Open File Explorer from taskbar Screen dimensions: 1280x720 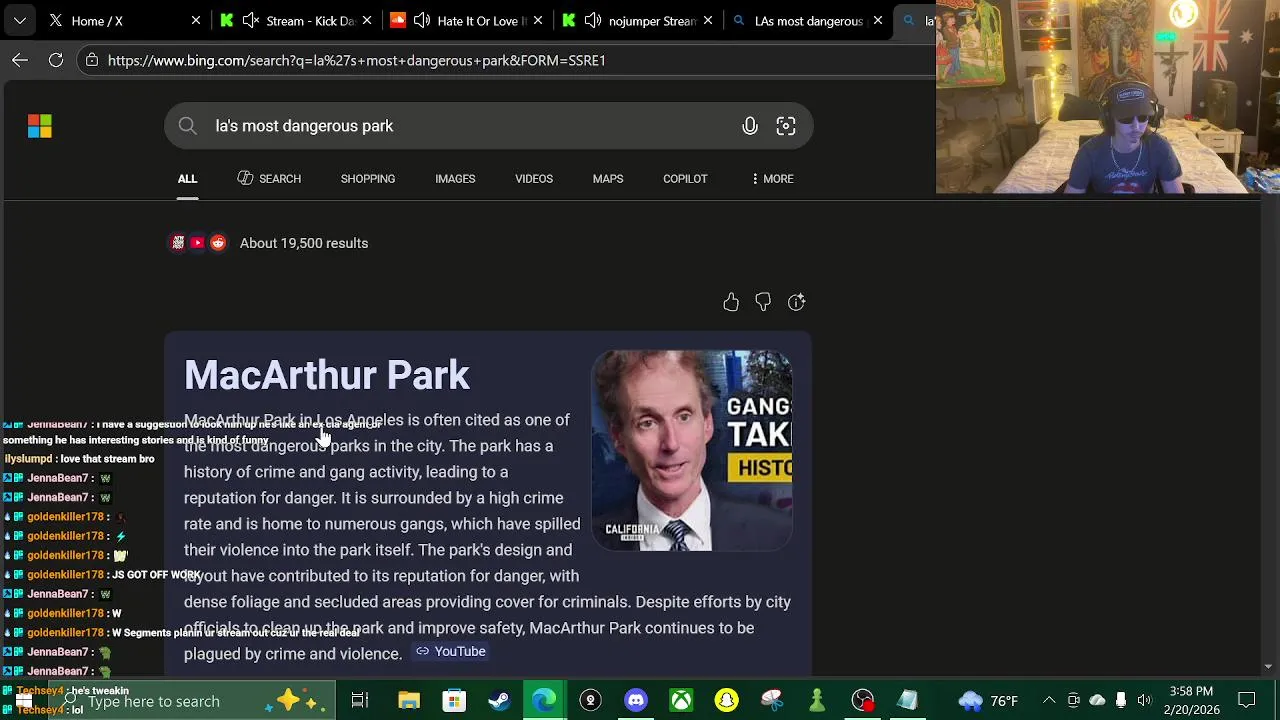409,701
